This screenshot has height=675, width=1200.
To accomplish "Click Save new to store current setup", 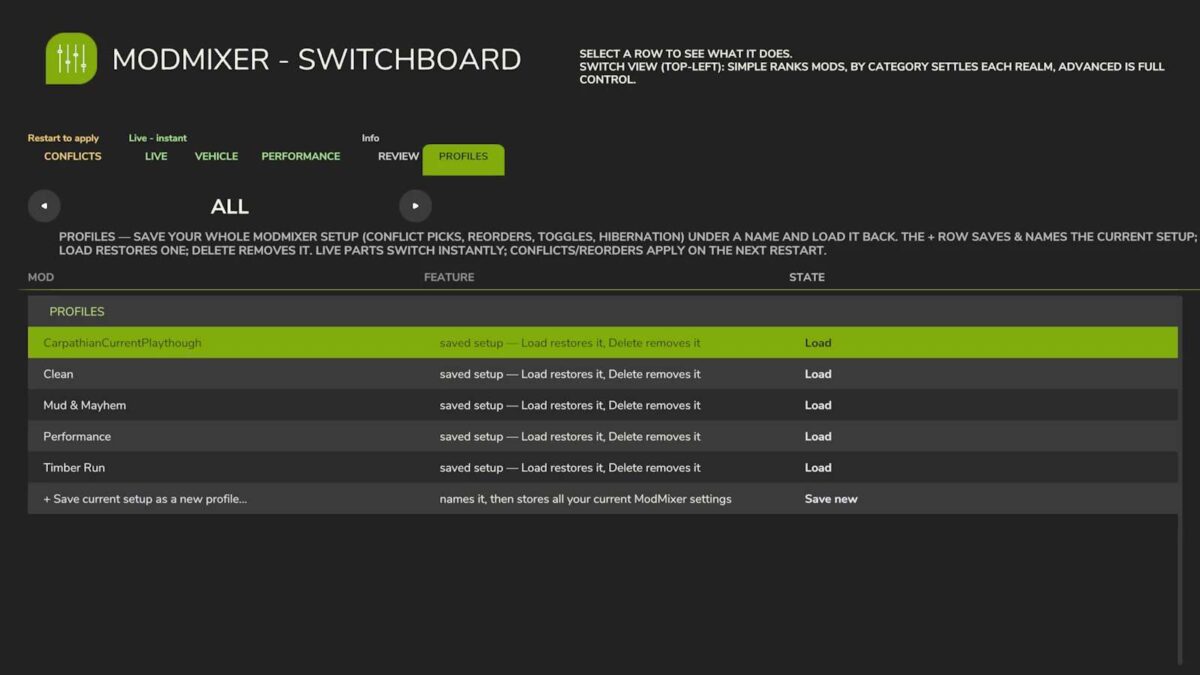I will pos(831,499).
